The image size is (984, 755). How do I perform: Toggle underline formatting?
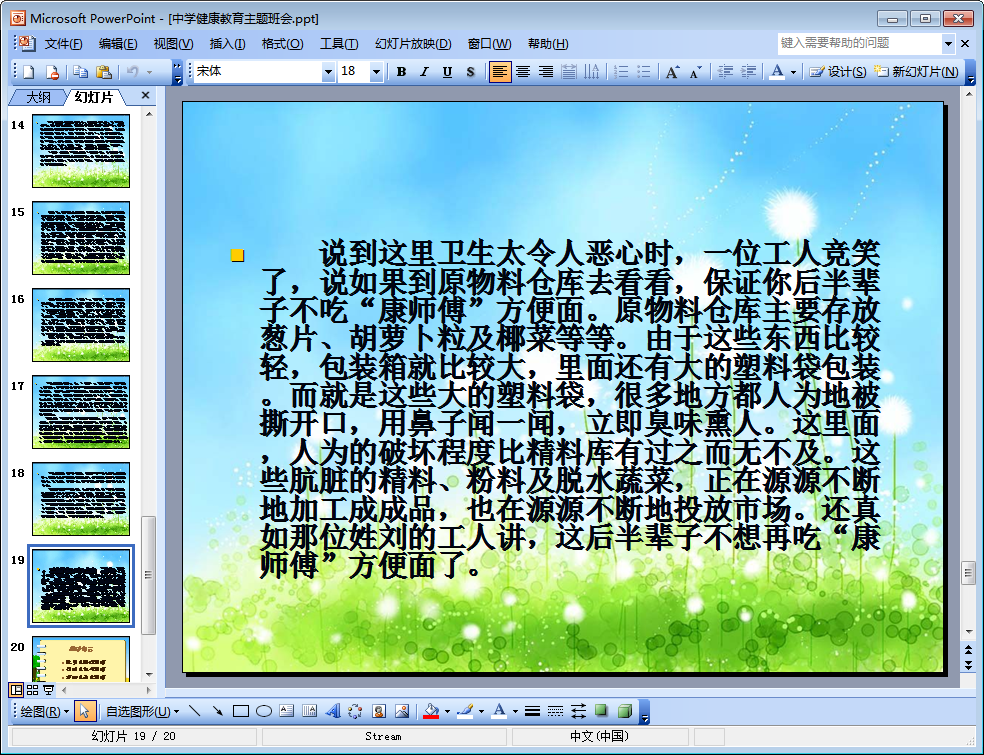(x=447, y=72)
